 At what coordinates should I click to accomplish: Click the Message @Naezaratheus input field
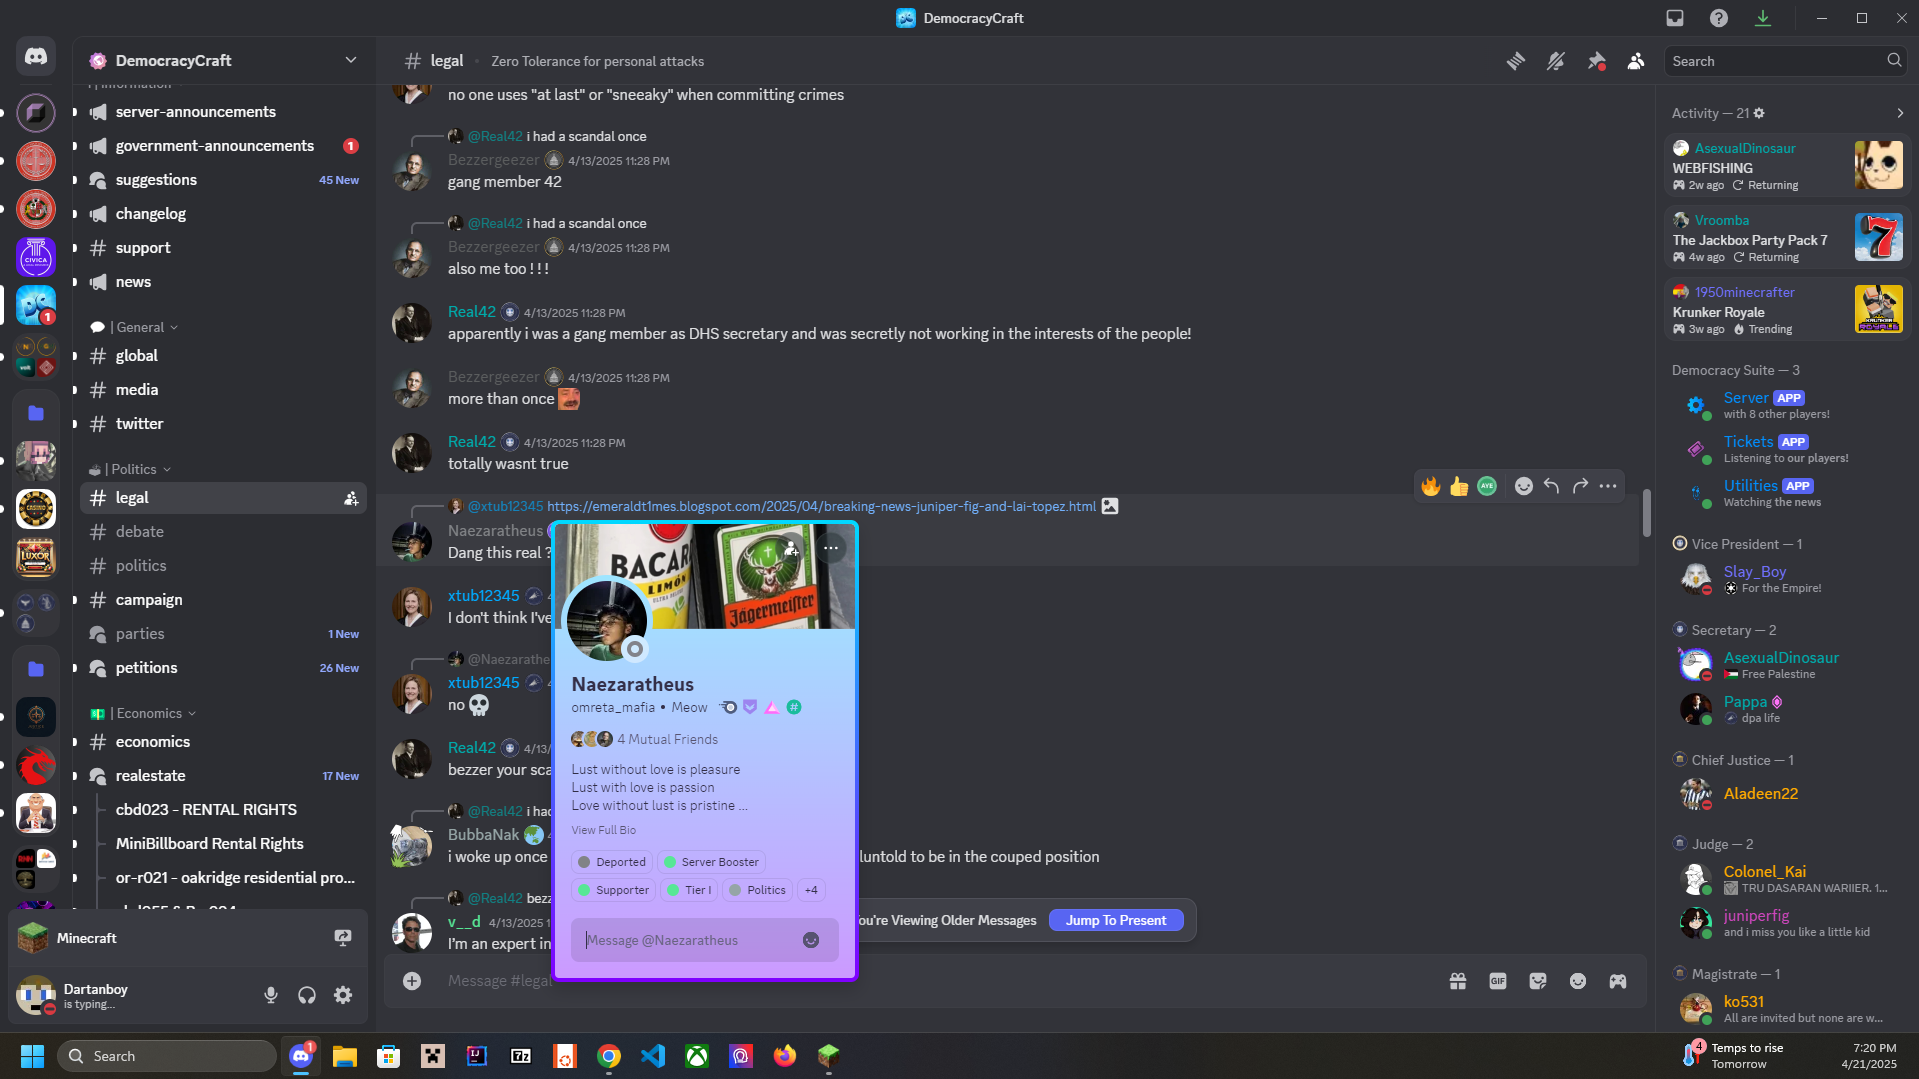690,940
